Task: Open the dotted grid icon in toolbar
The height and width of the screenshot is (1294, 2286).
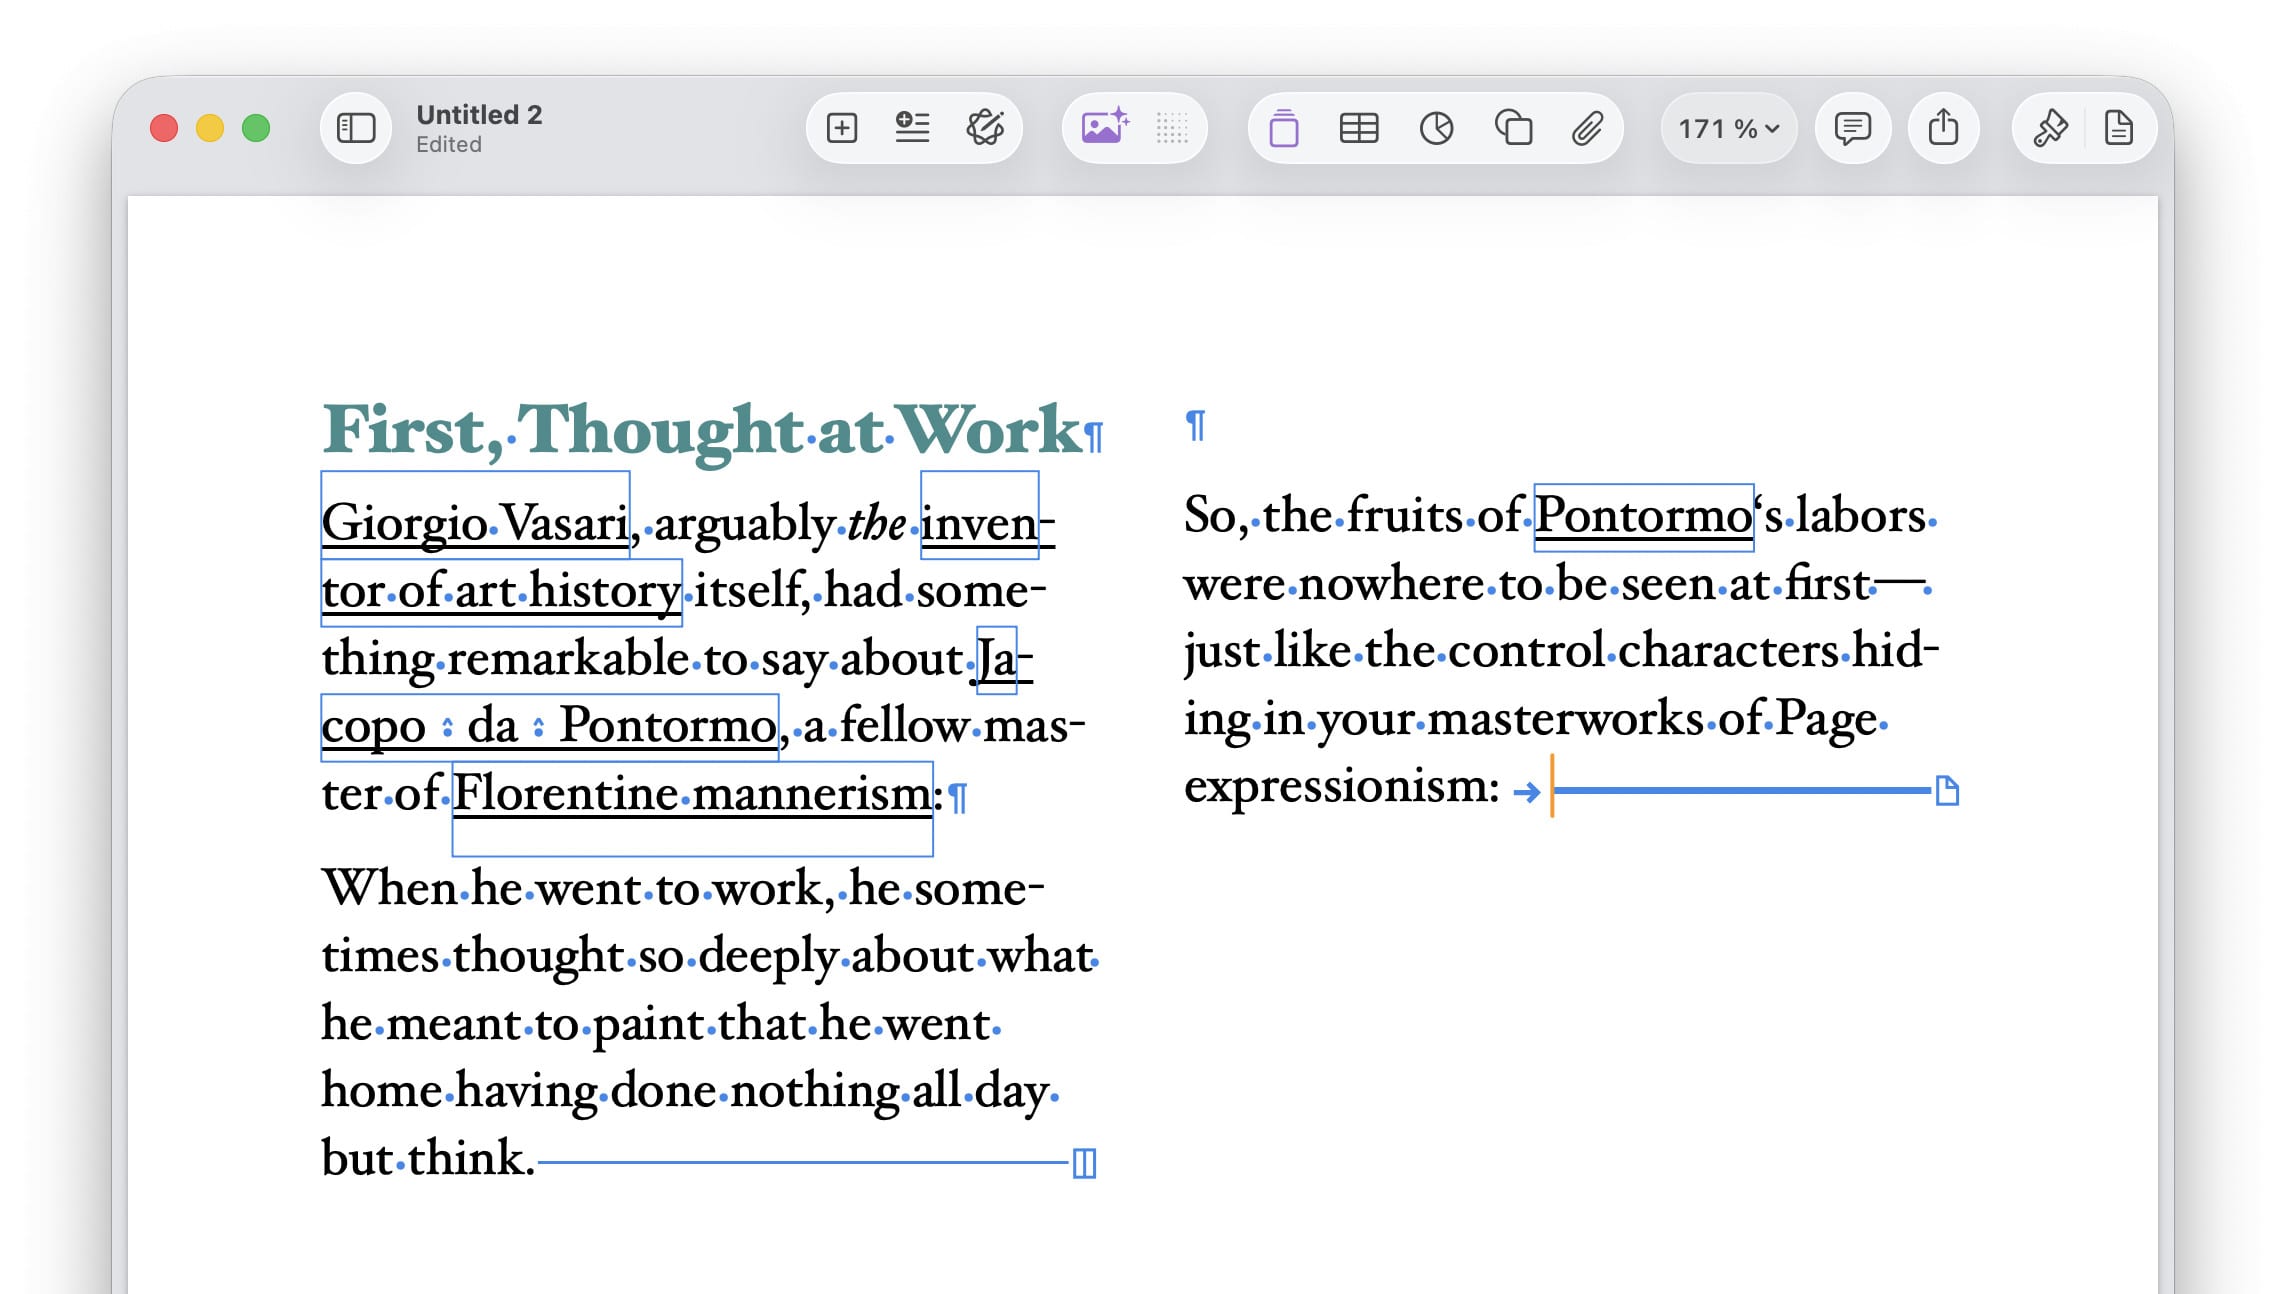Action: coord(1171,128)
